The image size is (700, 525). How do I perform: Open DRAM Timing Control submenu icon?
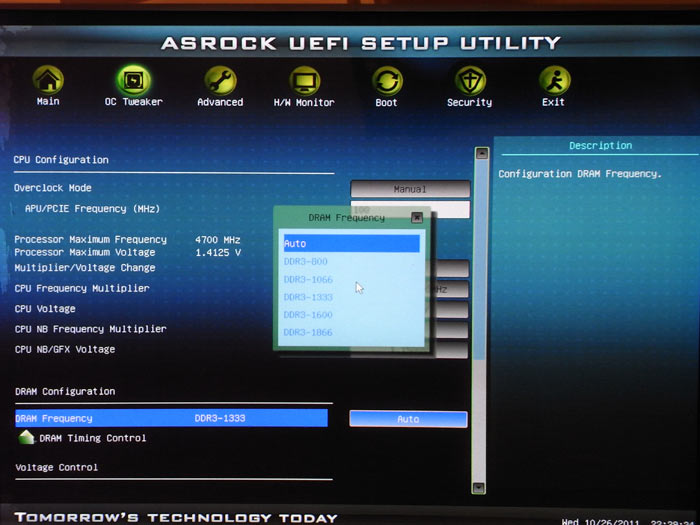pos(26,437)
